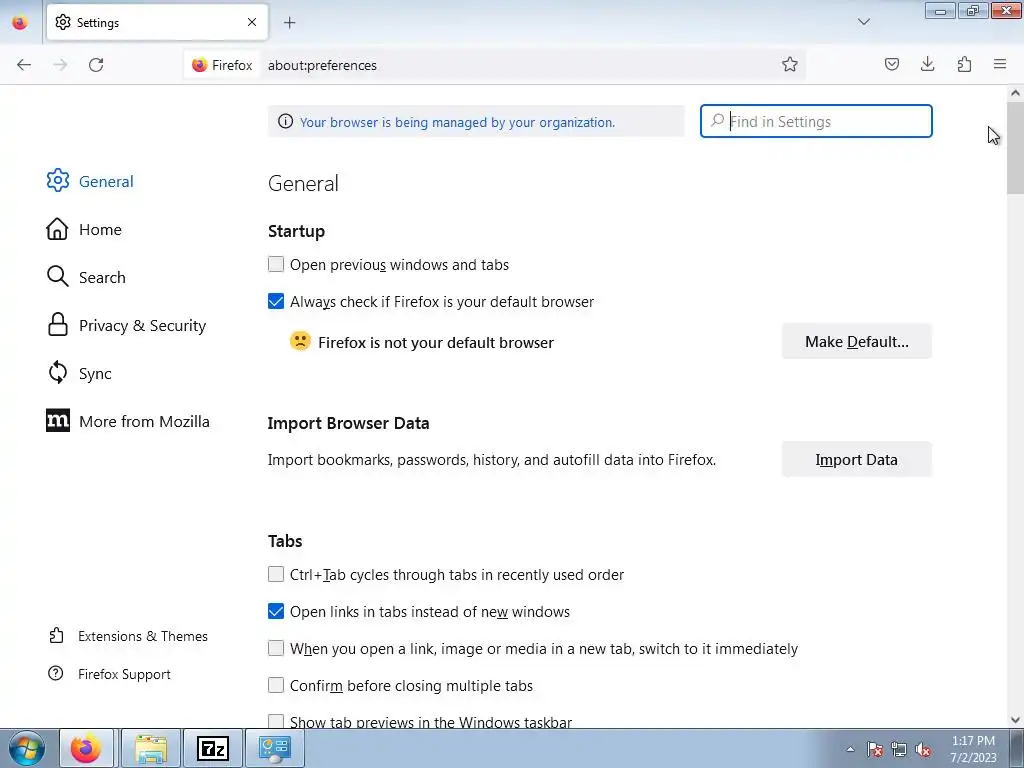Click the Firefox Support question mark icon
This screenshot has width=1024, height=768.
coord(56,673)
